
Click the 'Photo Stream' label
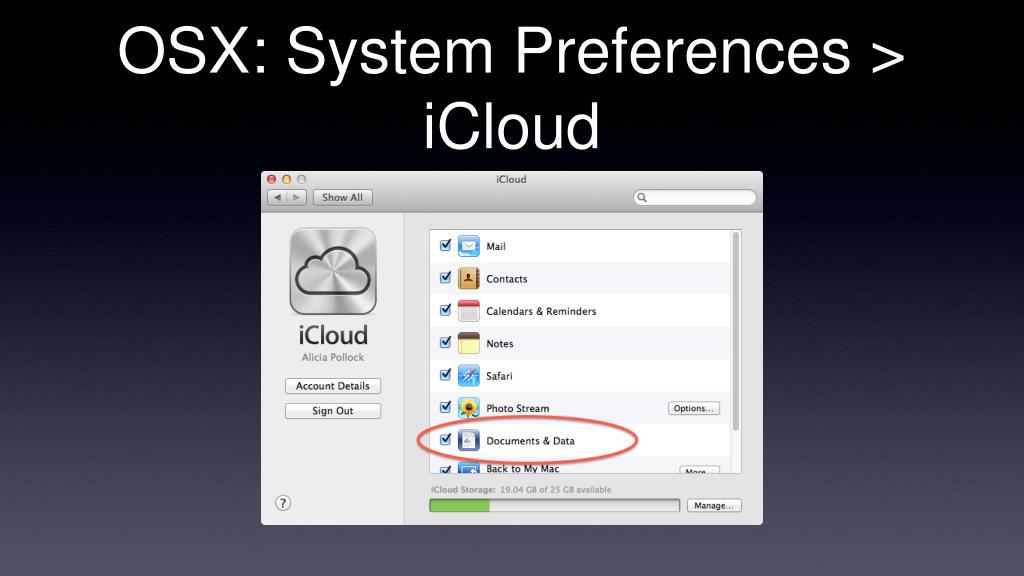pyautogui.click(x=518, y=408)
